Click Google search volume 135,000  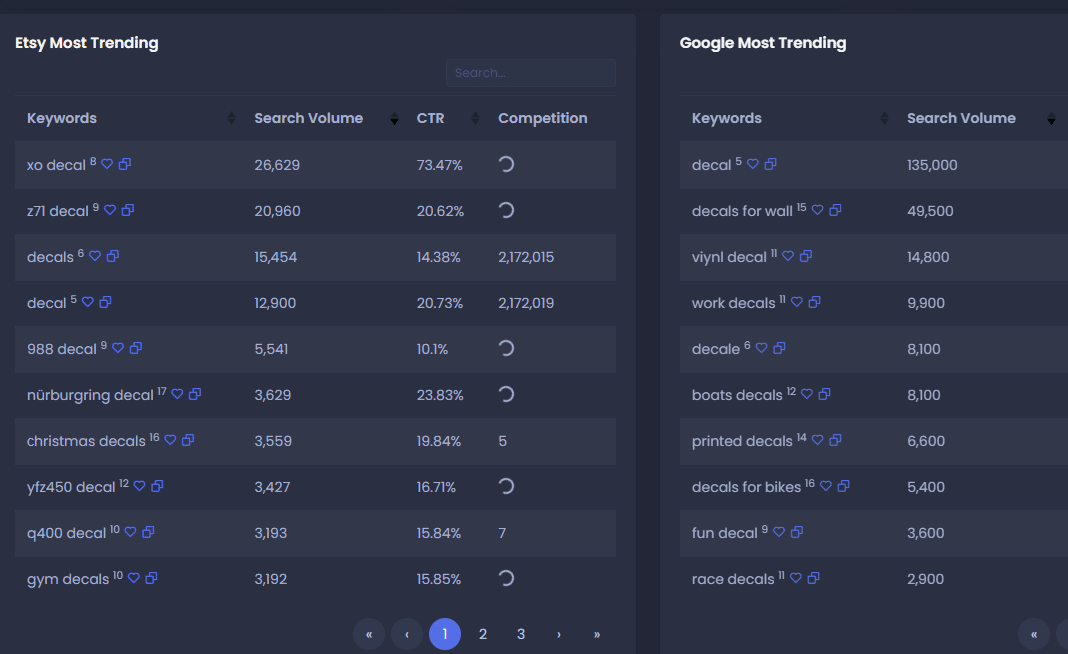click(932, 166)
